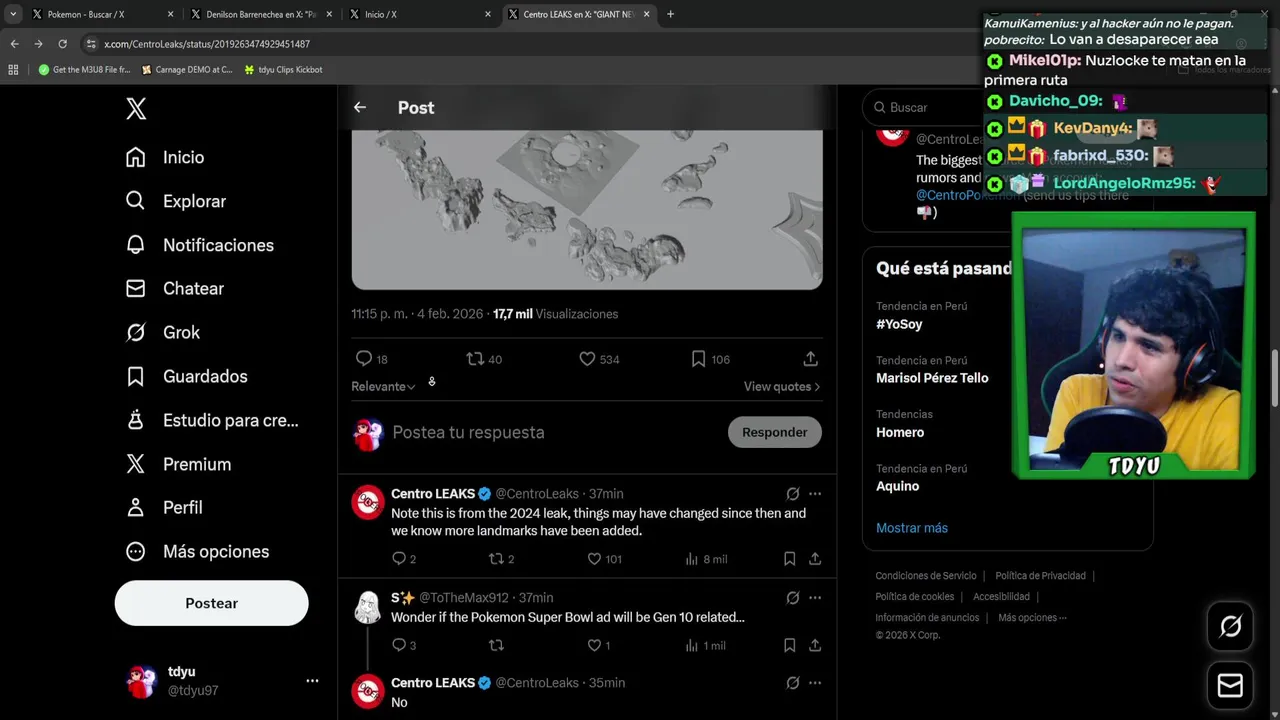Open more options on ToTheMax912 reply
The image size is (1280, 720).
pos(815,597)
